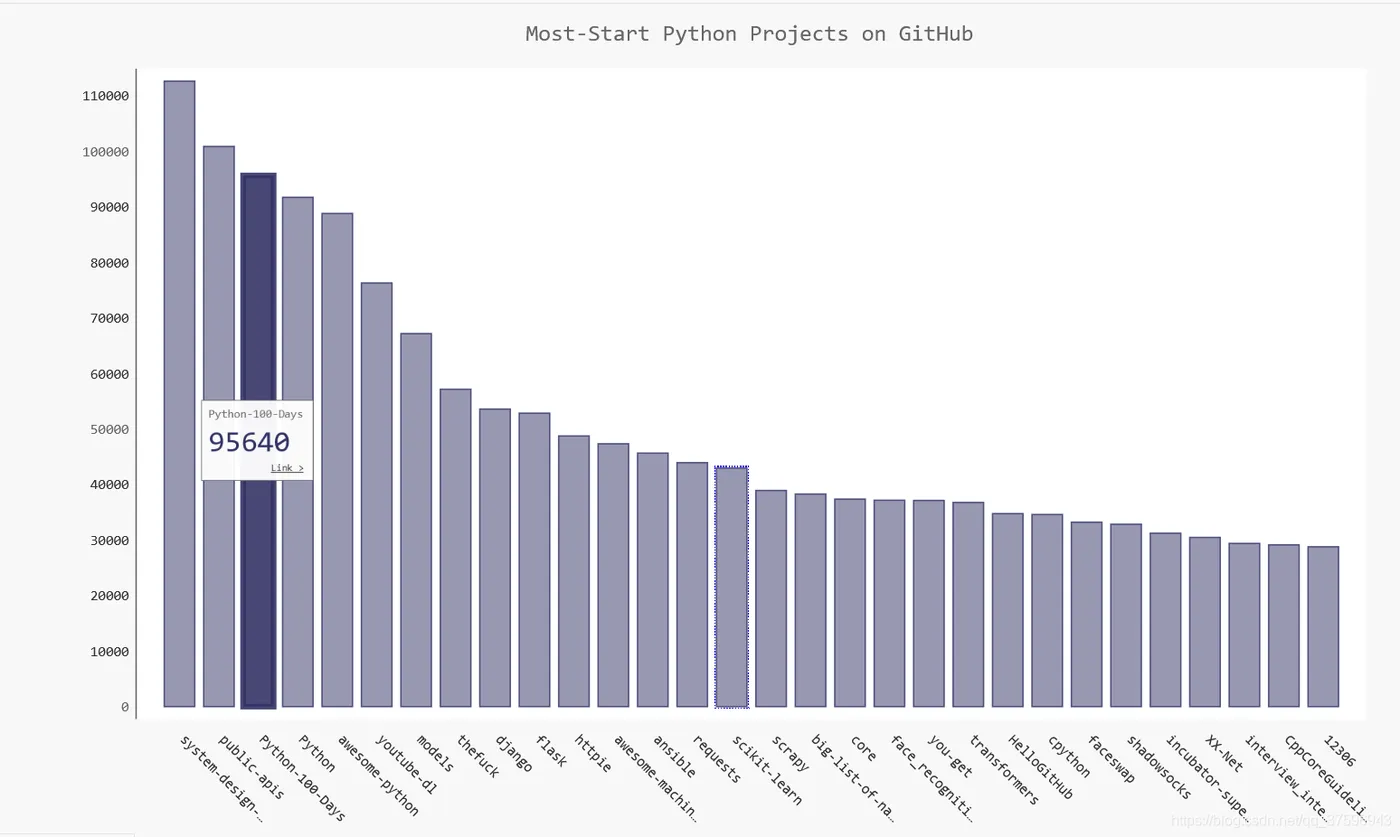Click the y-axis label 110000
The height and width of the screenshot is (837, 1400).
tap(106, 96)
